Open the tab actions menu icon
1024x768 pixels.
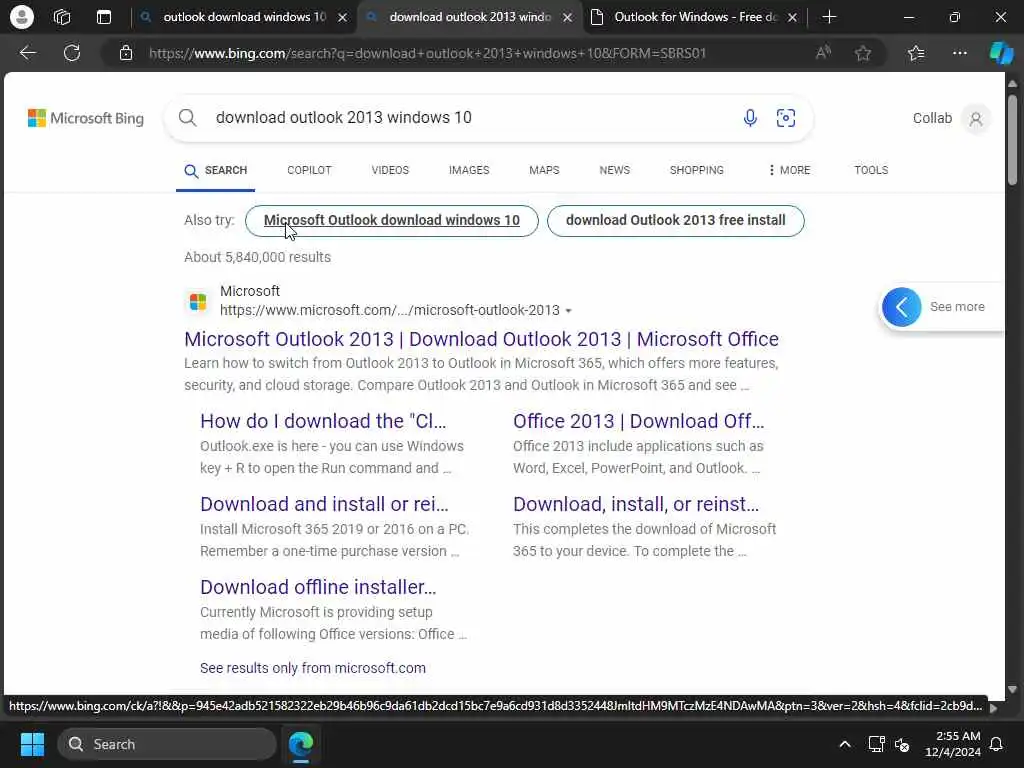pyautogui.click(x=104, y=17)
